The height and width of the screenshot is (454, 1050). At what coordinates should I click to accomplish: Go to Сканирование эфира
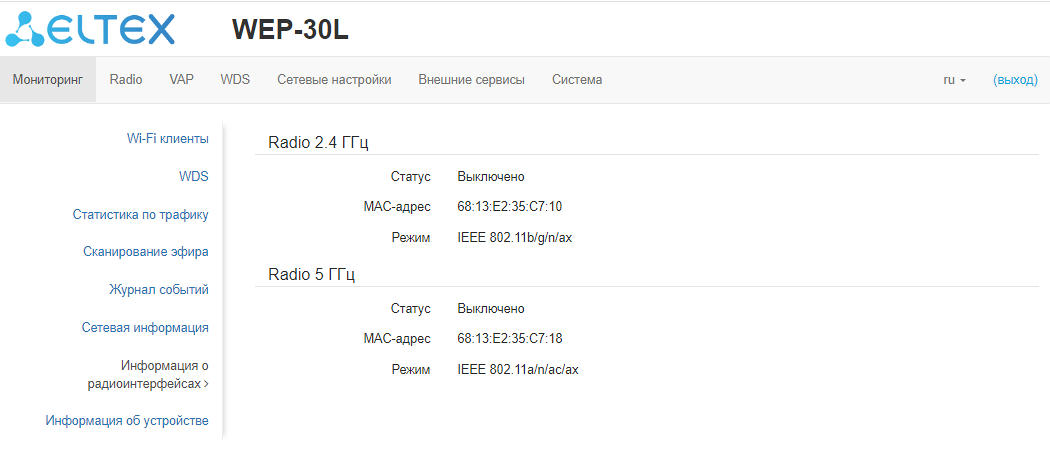click(145, 252)
